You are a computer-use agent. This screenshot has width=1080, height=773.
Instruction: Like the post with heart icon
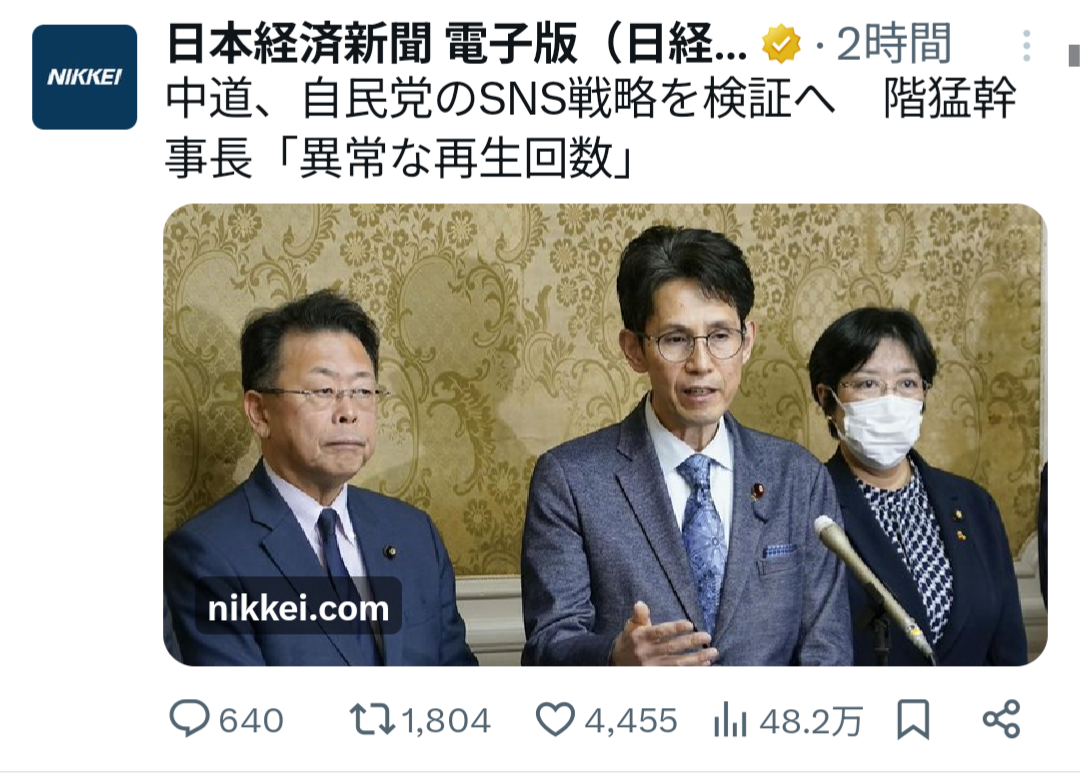555,719
